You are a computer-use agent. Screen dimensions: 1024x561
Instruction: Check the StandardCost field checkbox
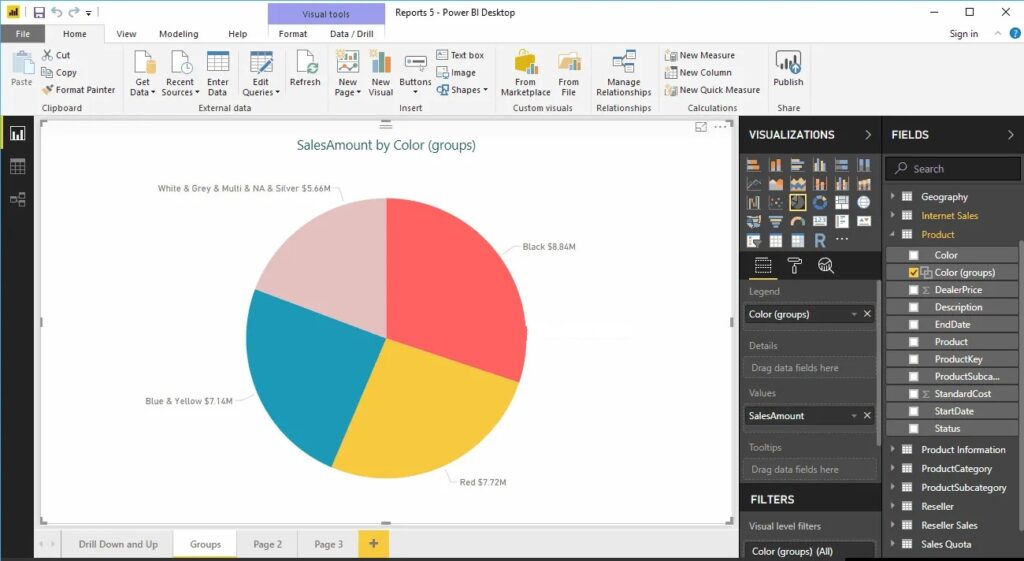point(914,394)
